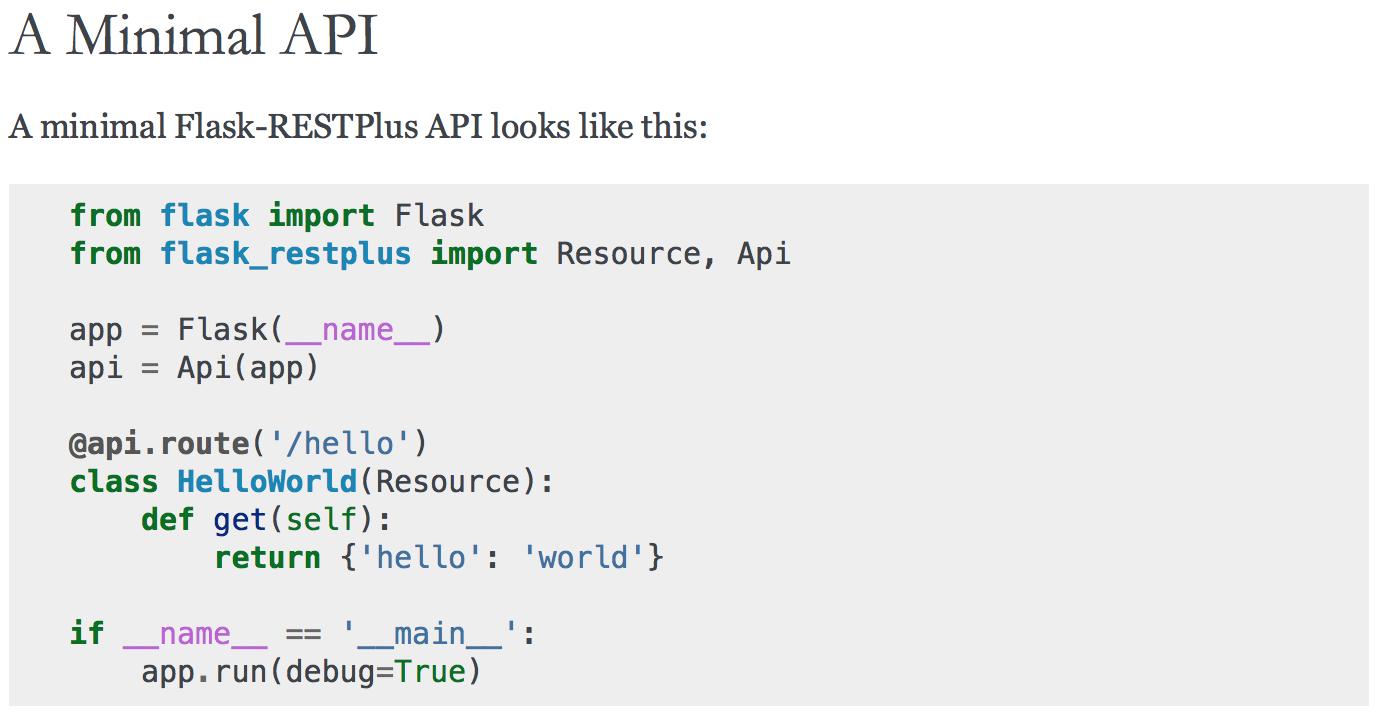
Task: Click the return statement with 'hello': 'world'
Action: click(x=439, y=558)
